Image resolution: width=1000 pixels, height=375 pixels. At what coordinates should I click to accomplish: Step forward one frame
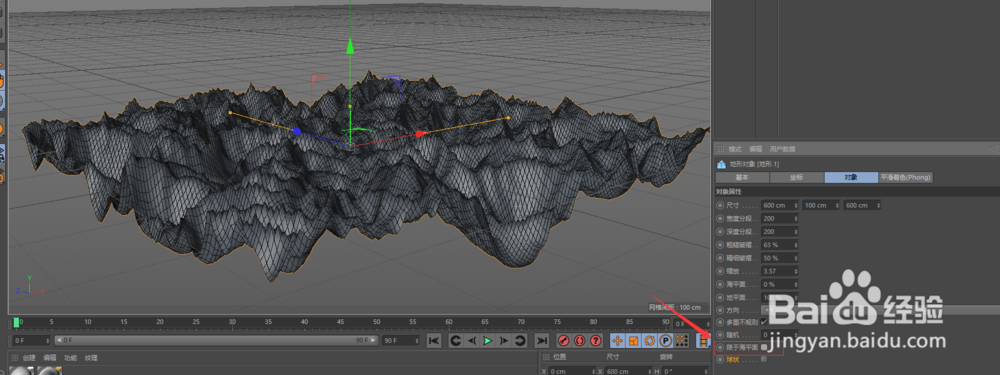click(x=504, y=341)
